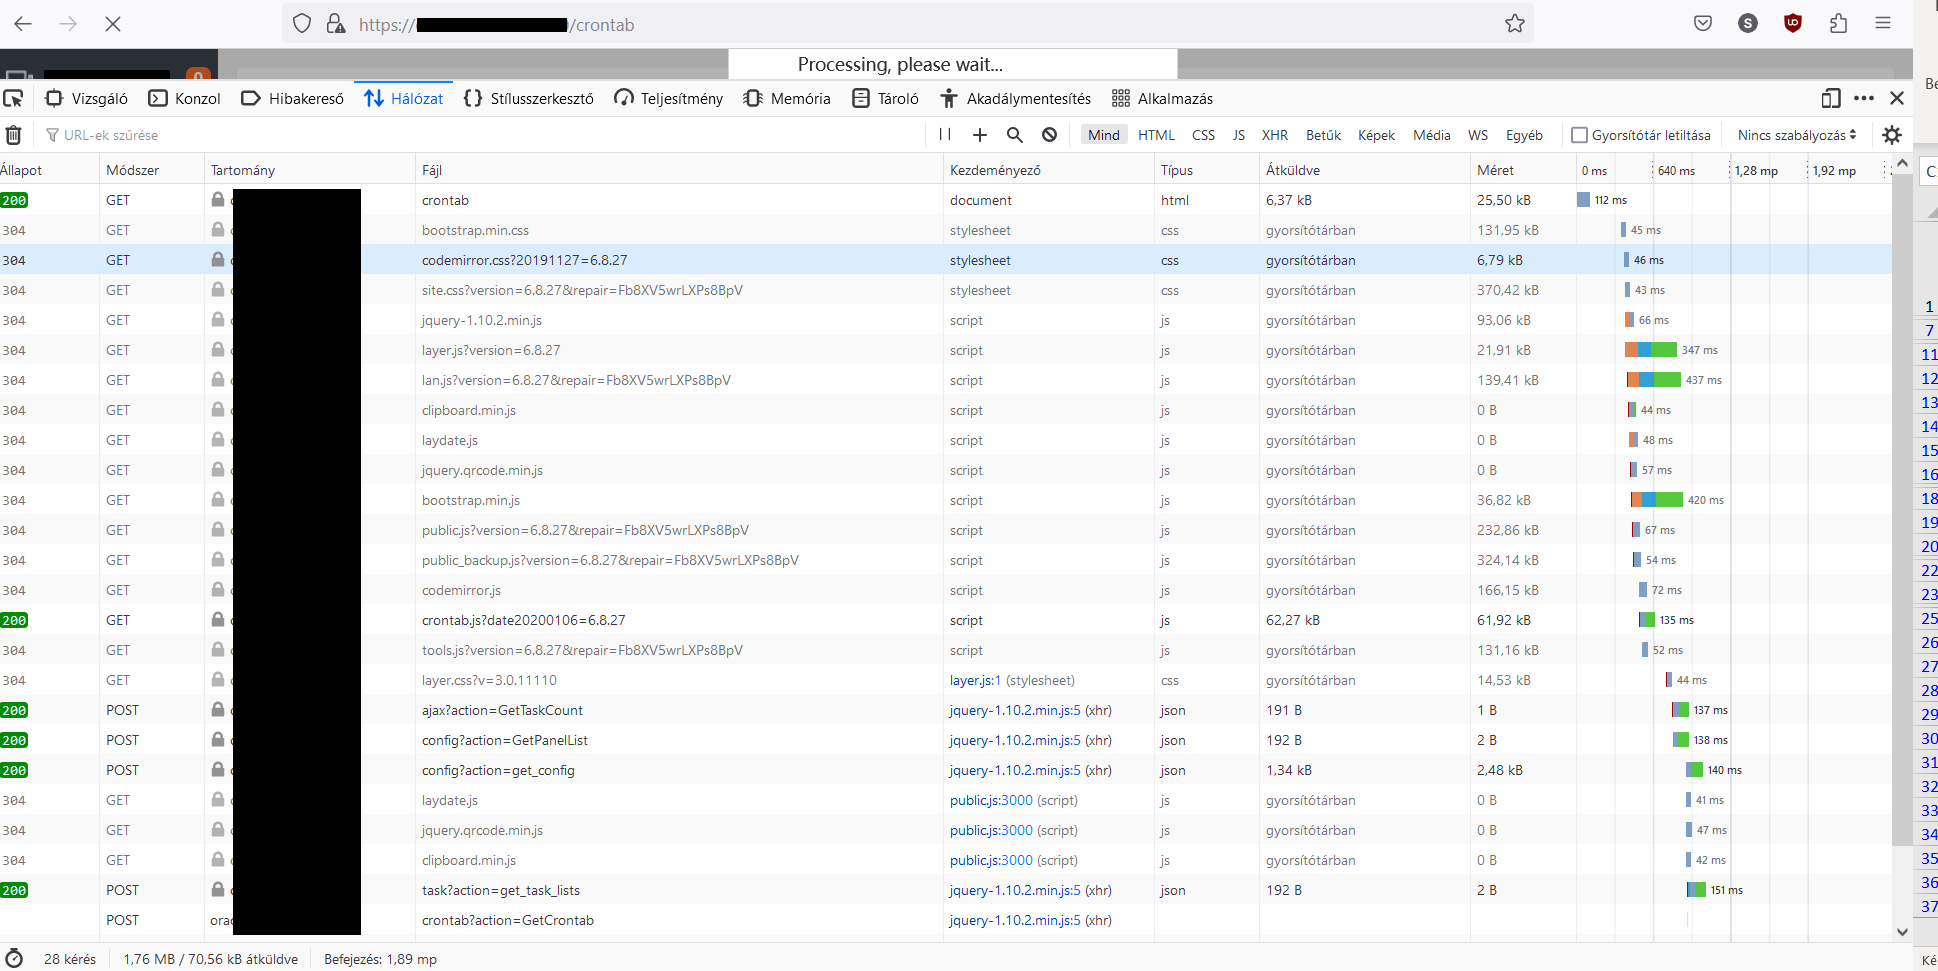Open jquery-1.10.2.min.js:5 initiator for GetTaskCount
The image size is (1938, 971).
[x=1014, y=710]
